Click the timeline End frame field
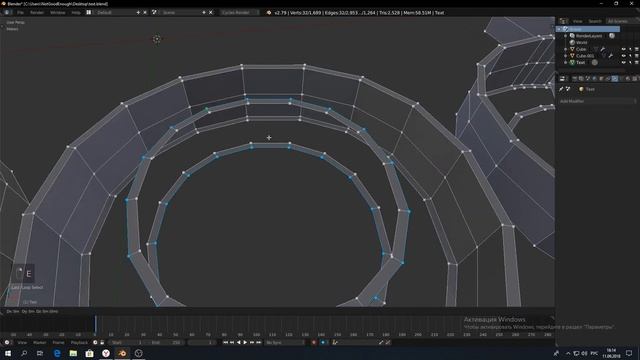 pyautogui.click(x=165, y=342)
